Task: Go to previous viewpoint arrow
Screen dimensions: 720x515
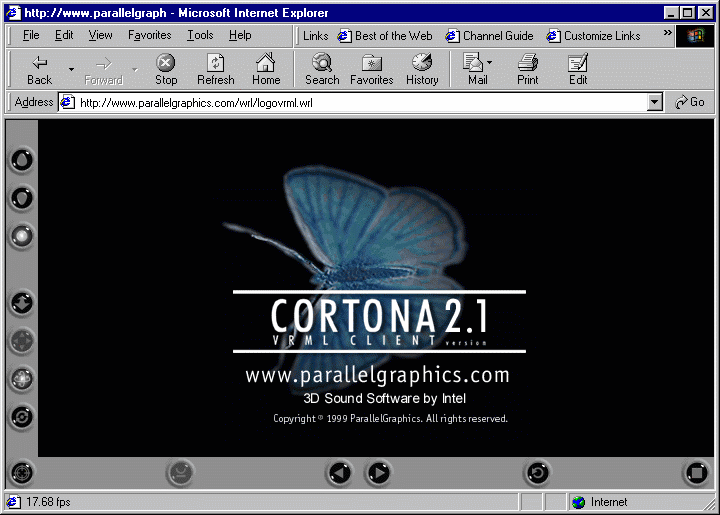Action: 340,473
